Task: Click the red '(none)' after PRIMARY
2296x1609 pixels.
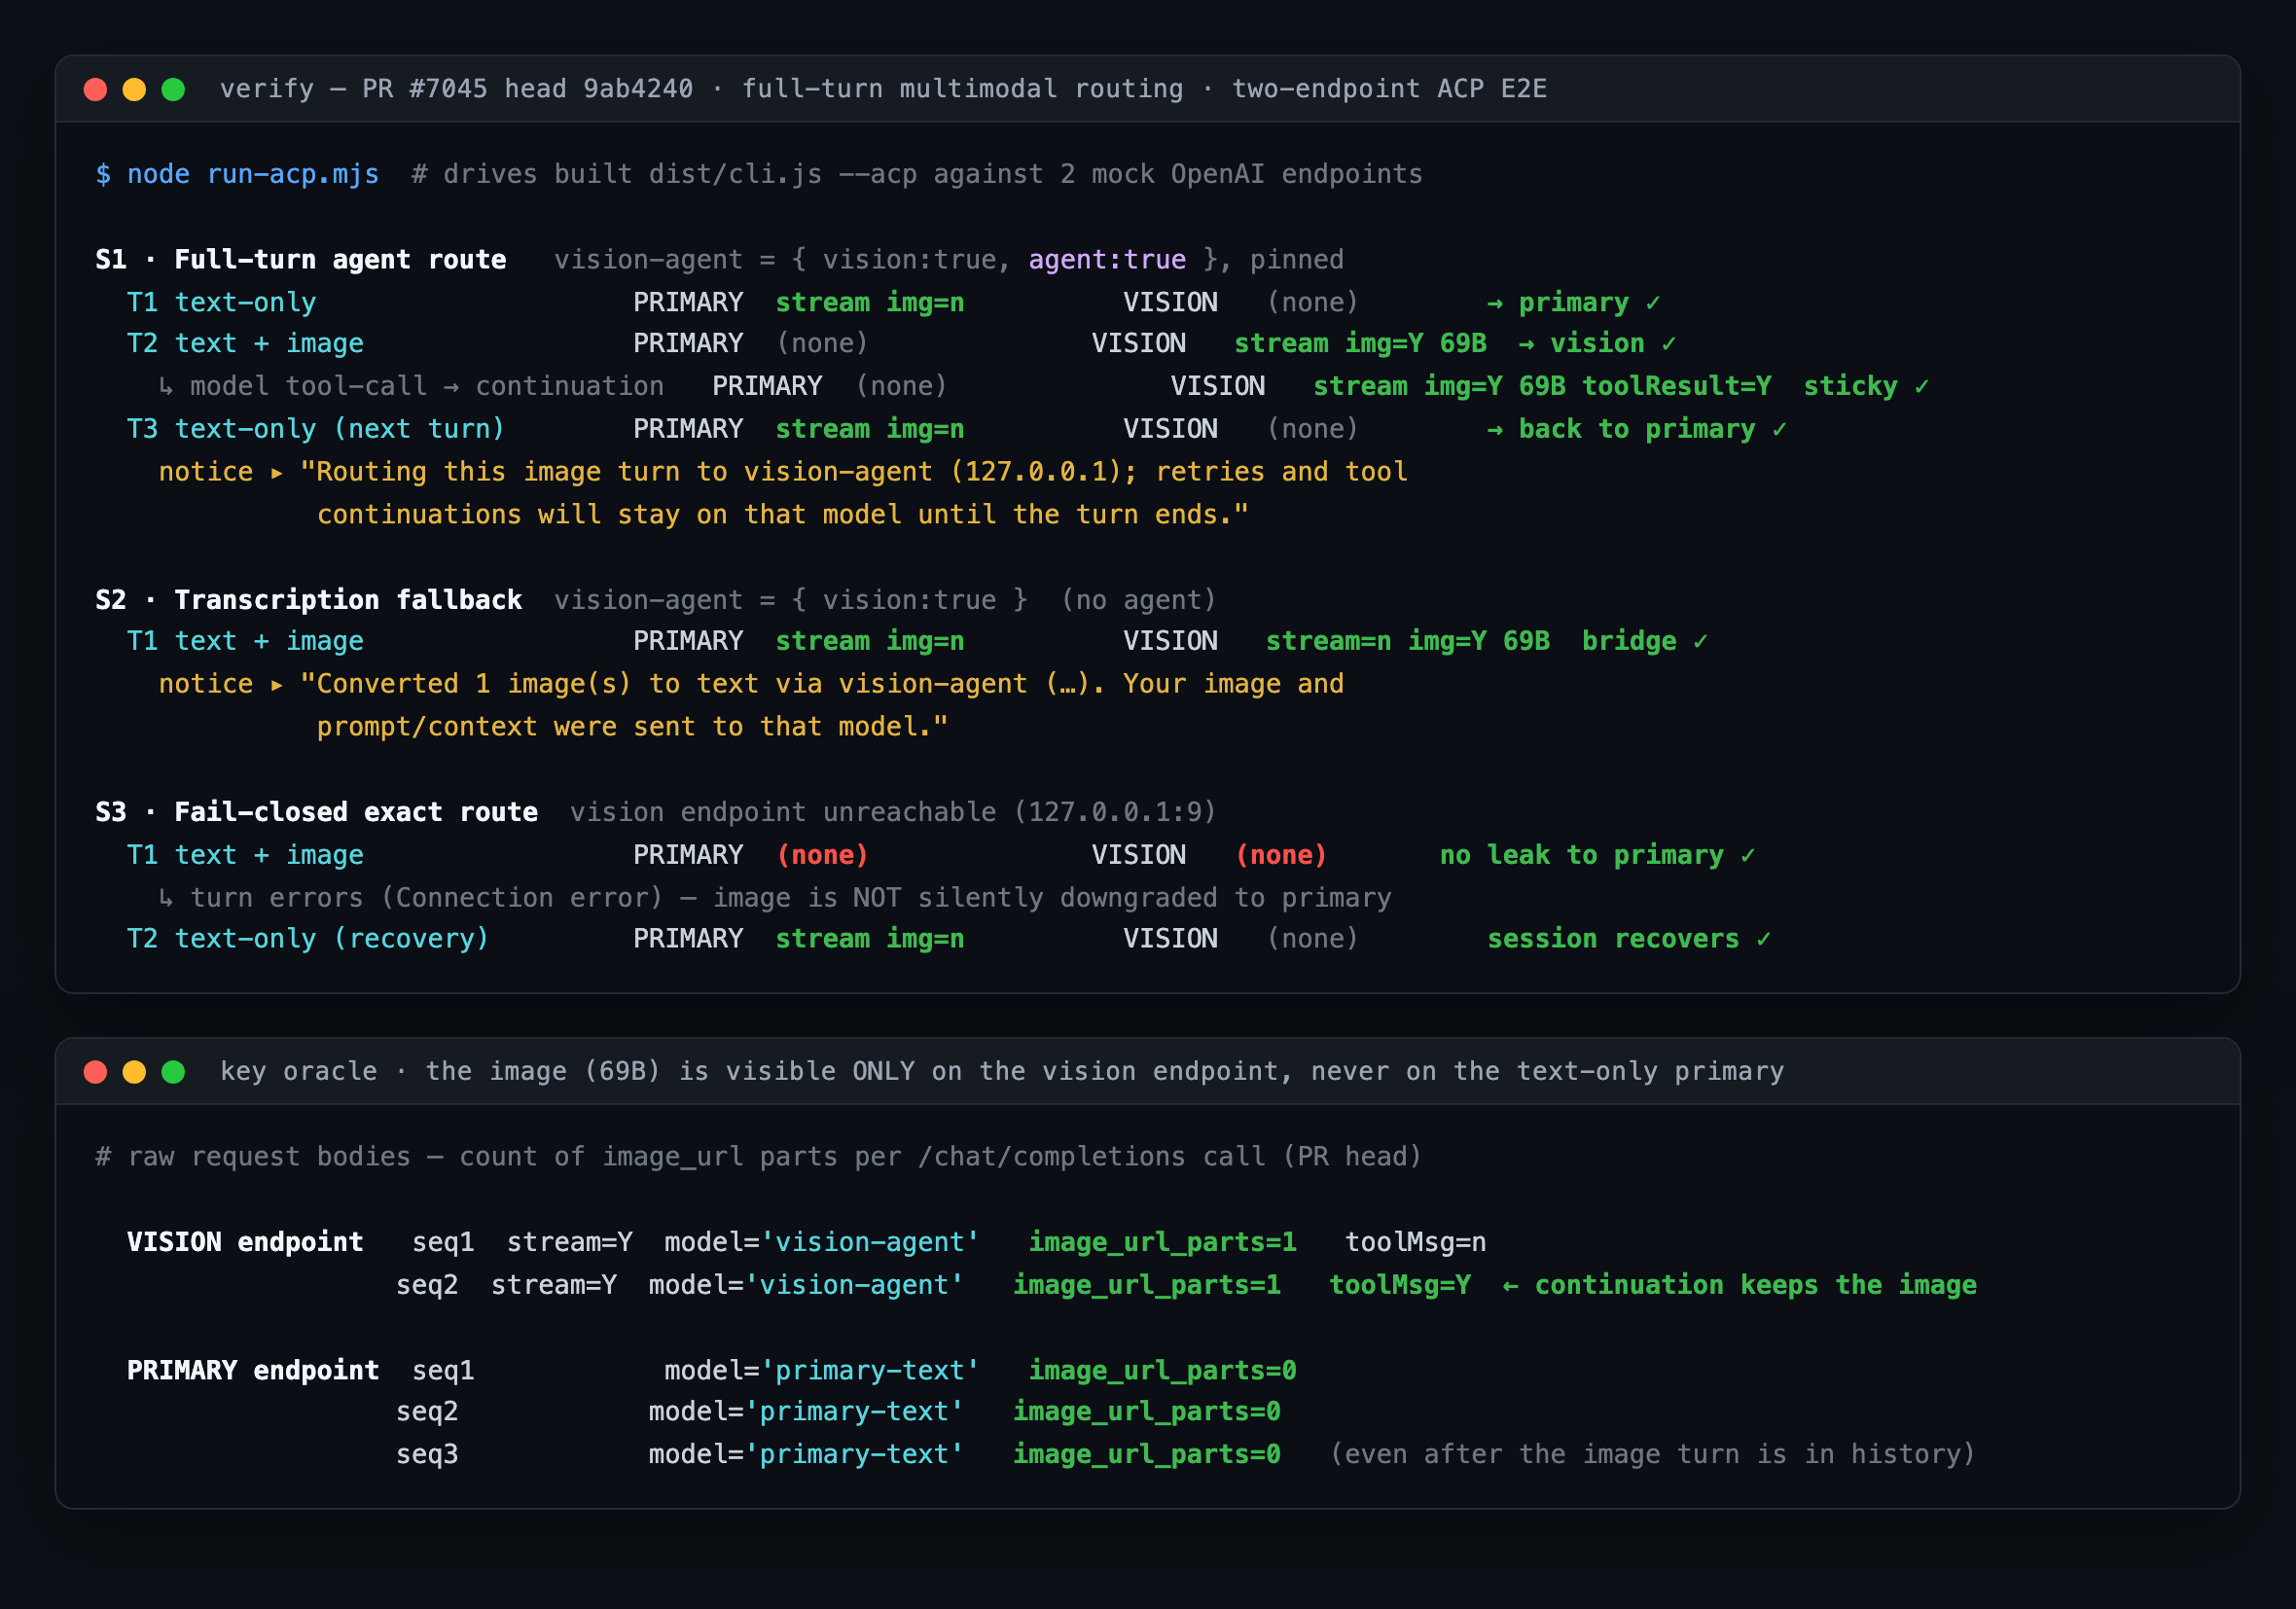Action: pos(822,855)
